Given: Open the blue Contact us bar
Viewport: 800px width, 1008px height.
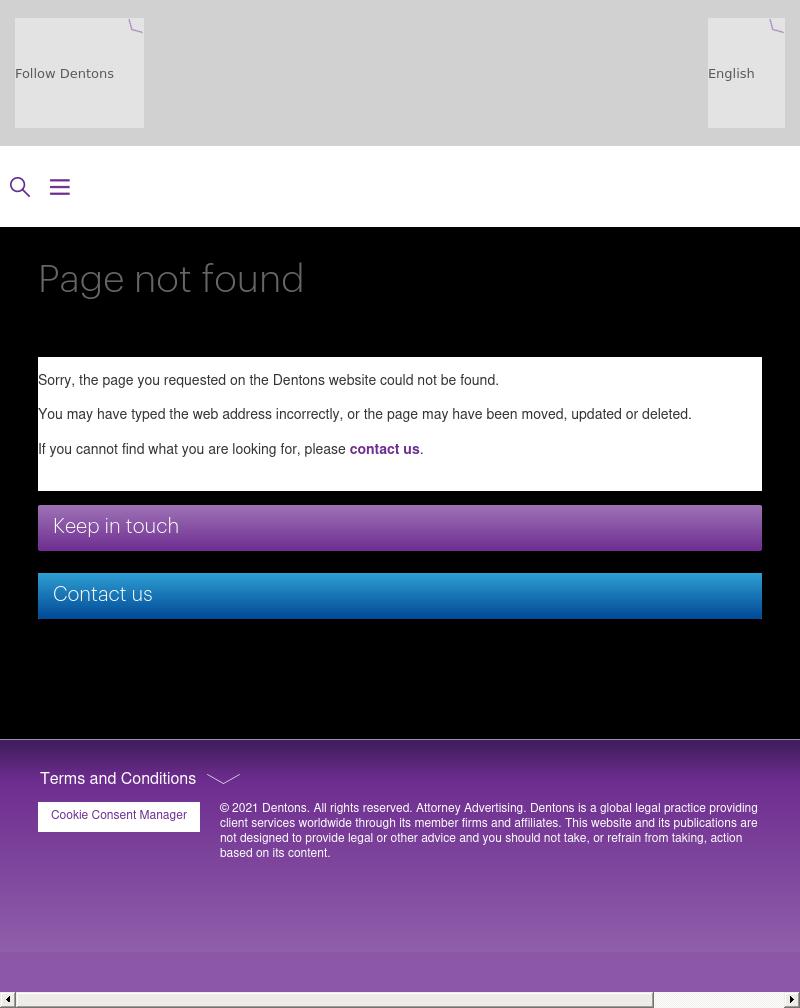Looking at the screenshot, I should [400, 596].
